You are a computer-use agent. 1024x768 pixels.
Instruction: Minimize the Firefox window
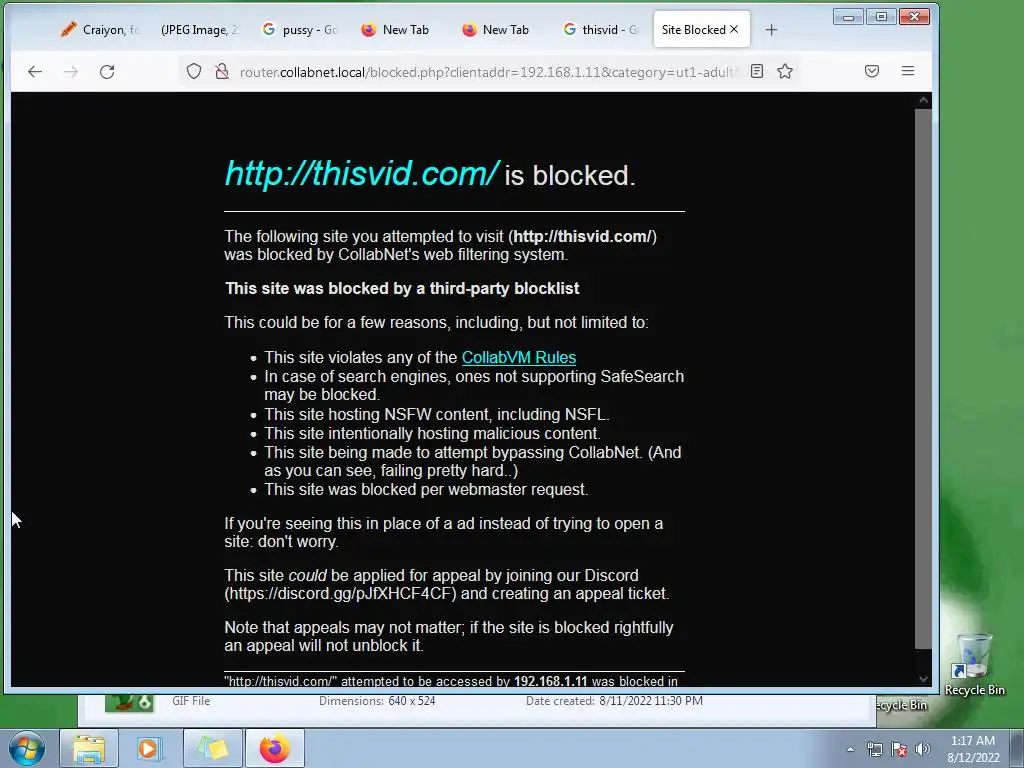point(848,17)
